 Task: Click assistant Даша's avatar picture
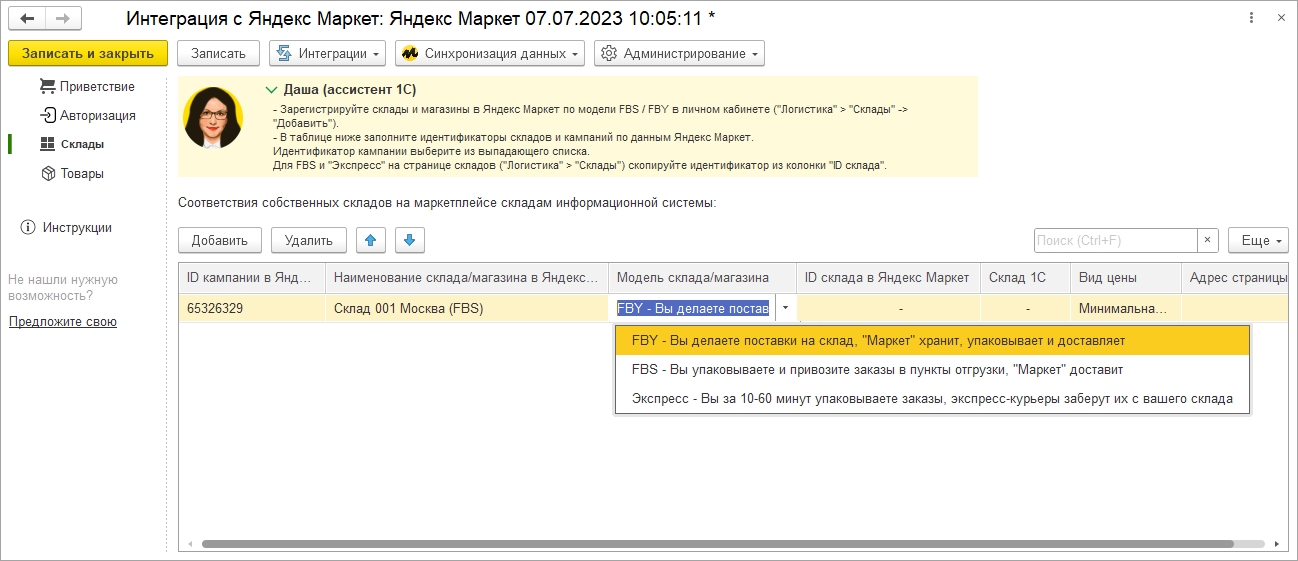coord(213,118)
